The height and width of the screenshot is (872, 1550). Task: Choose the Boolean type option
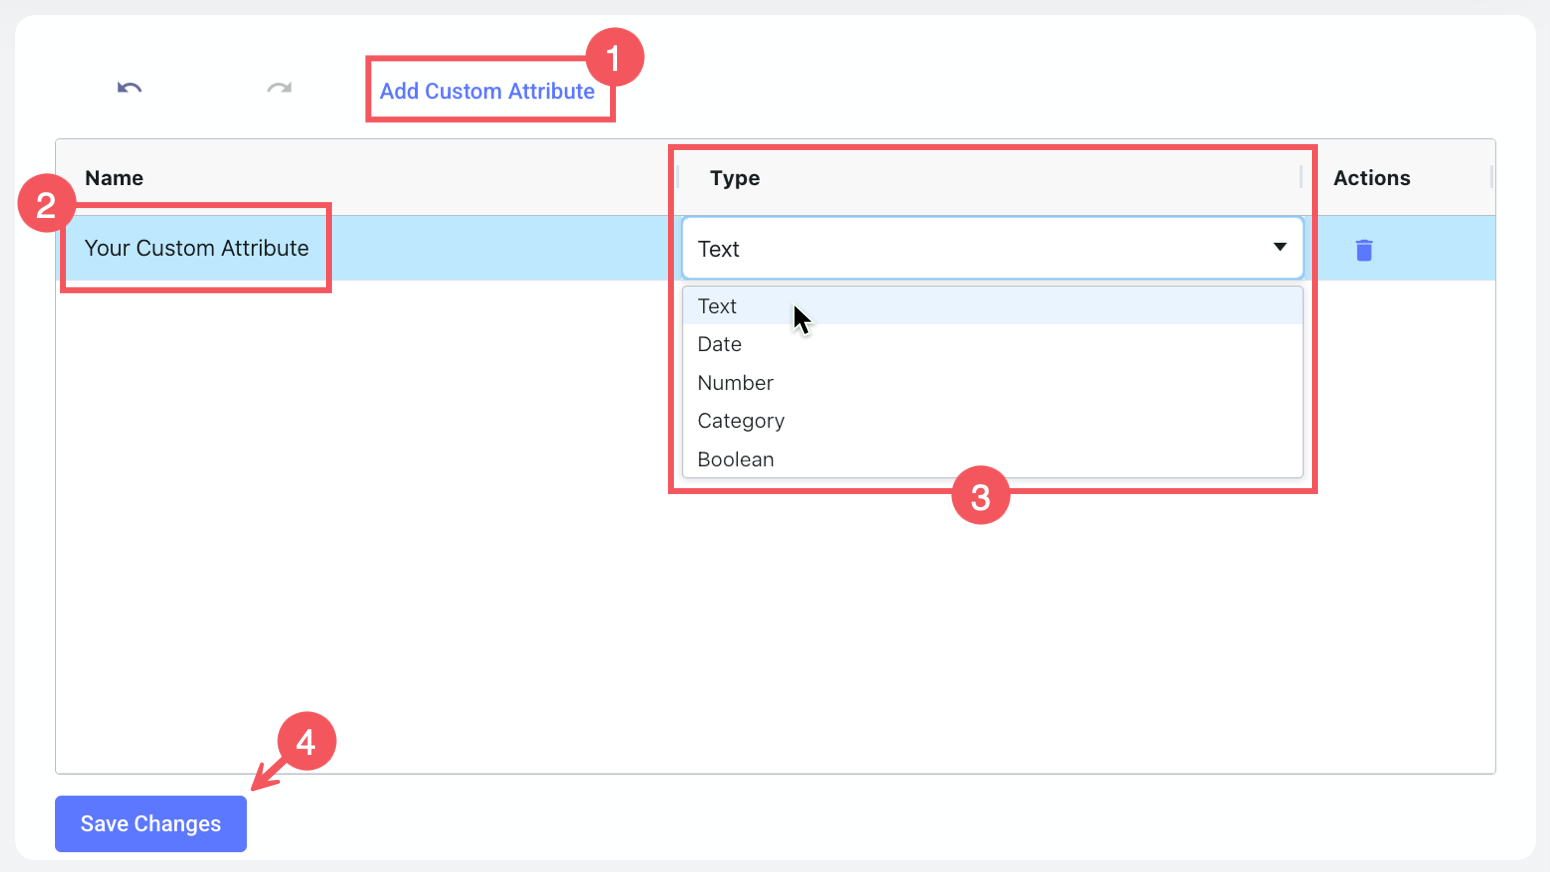tap(736, 460)
